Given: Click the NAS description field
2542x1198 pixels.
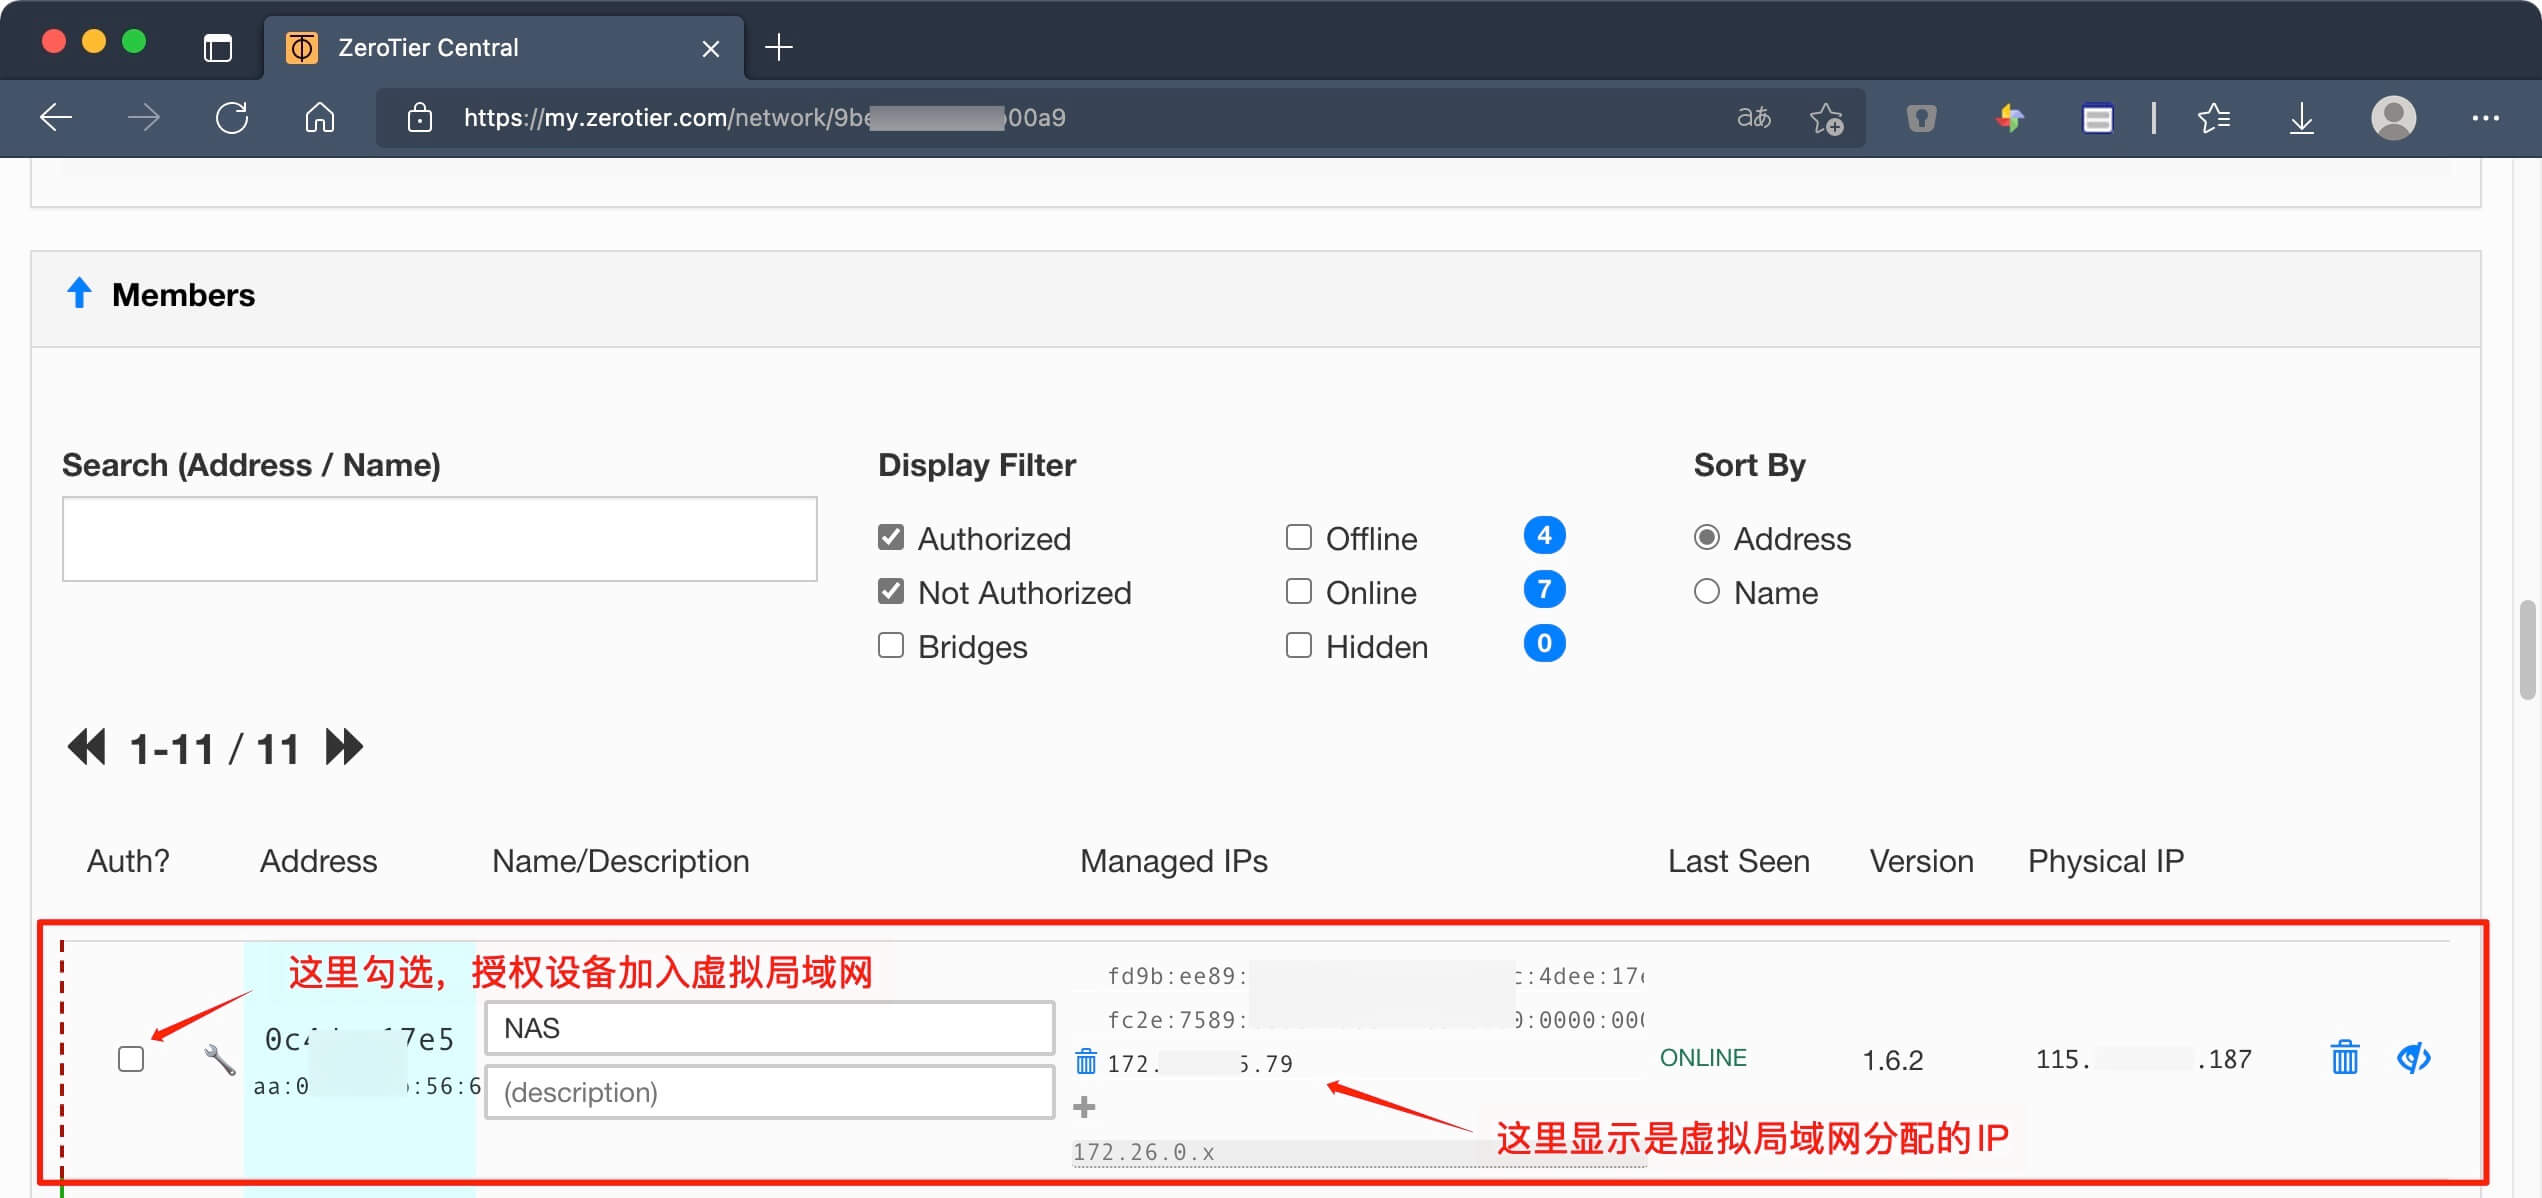Looking at the screenshot, I should tap(770, 1092).
